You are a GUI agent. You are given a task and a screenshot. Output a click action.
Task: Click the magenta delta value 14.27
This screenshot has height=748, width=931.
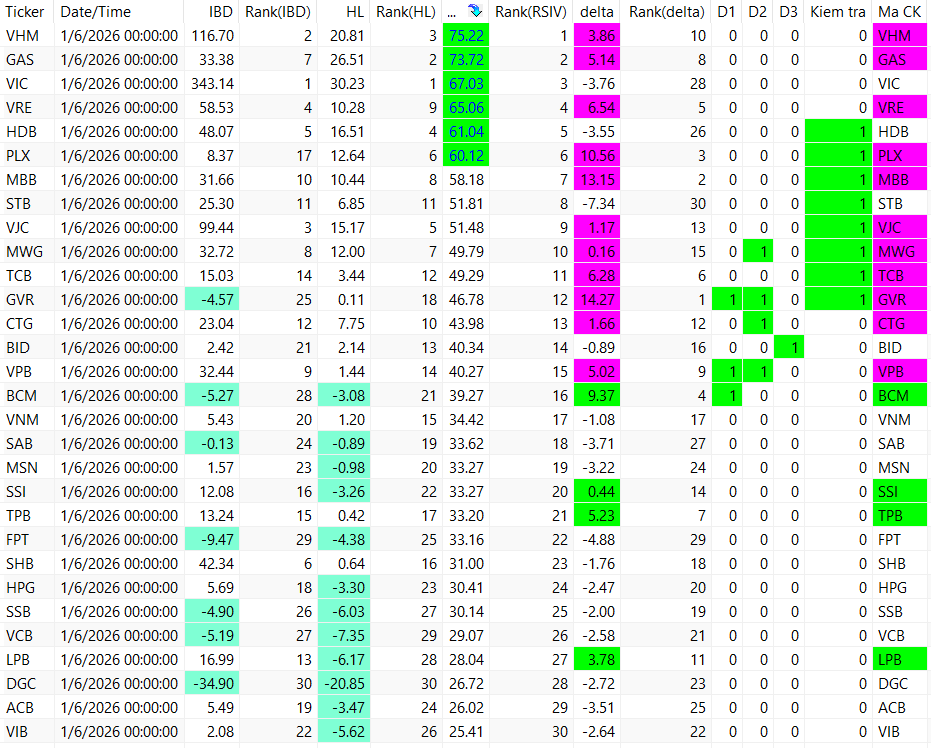597,300
